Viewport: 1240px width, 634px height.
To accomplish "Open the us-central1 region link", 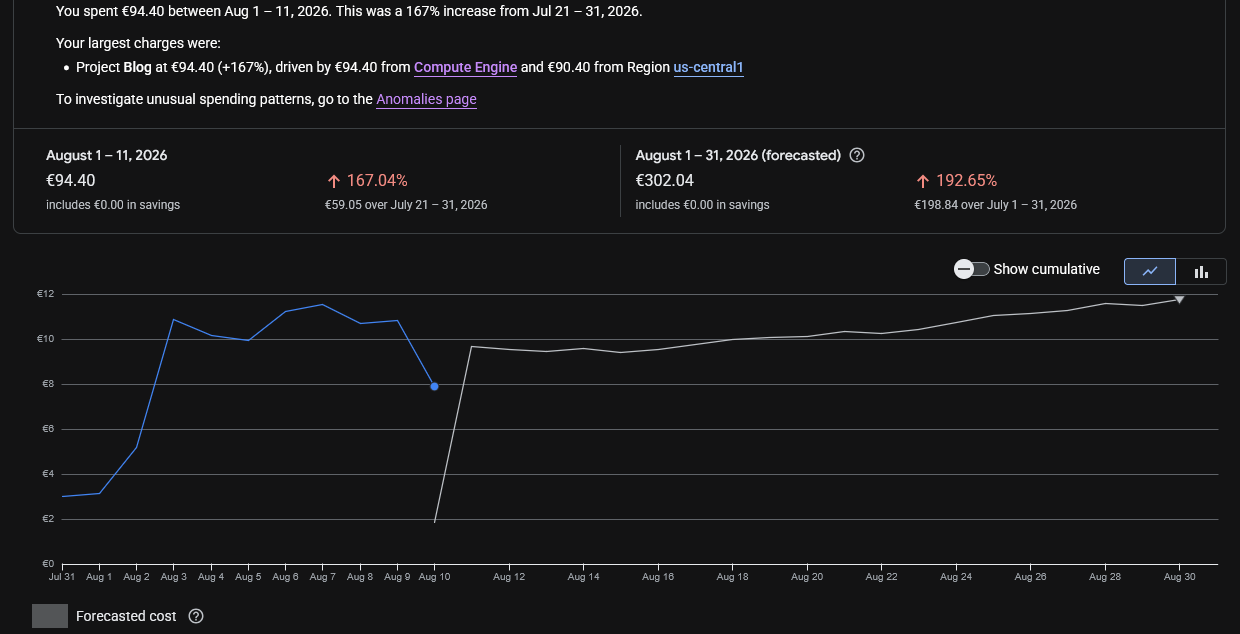I will click(709, 67).
